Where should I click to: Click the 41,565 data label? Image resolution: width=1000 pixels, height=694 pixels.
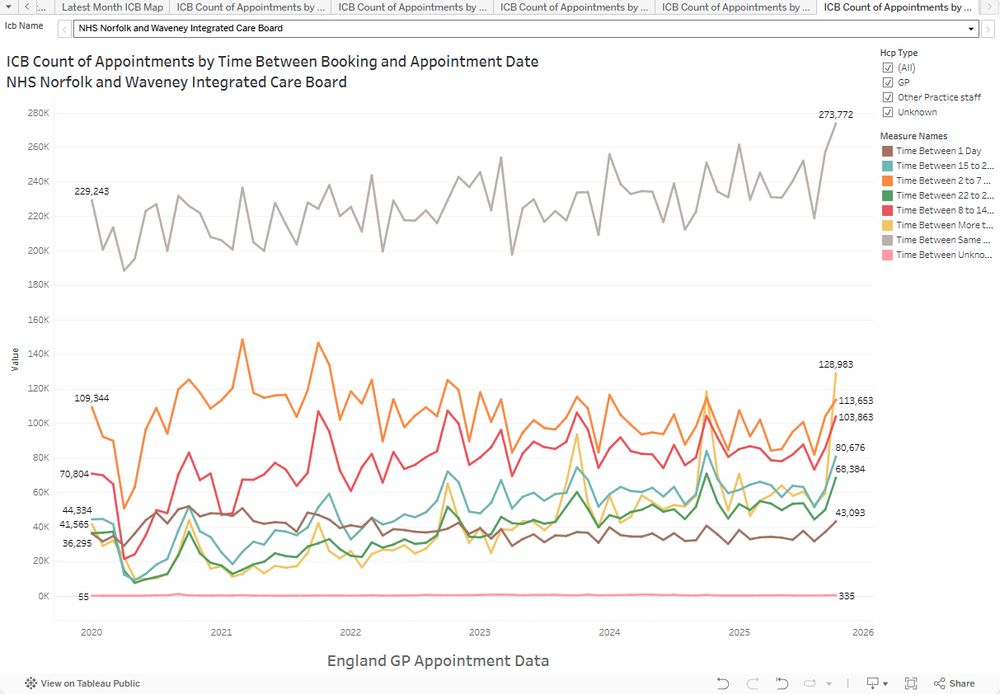[x=74, y=524]
